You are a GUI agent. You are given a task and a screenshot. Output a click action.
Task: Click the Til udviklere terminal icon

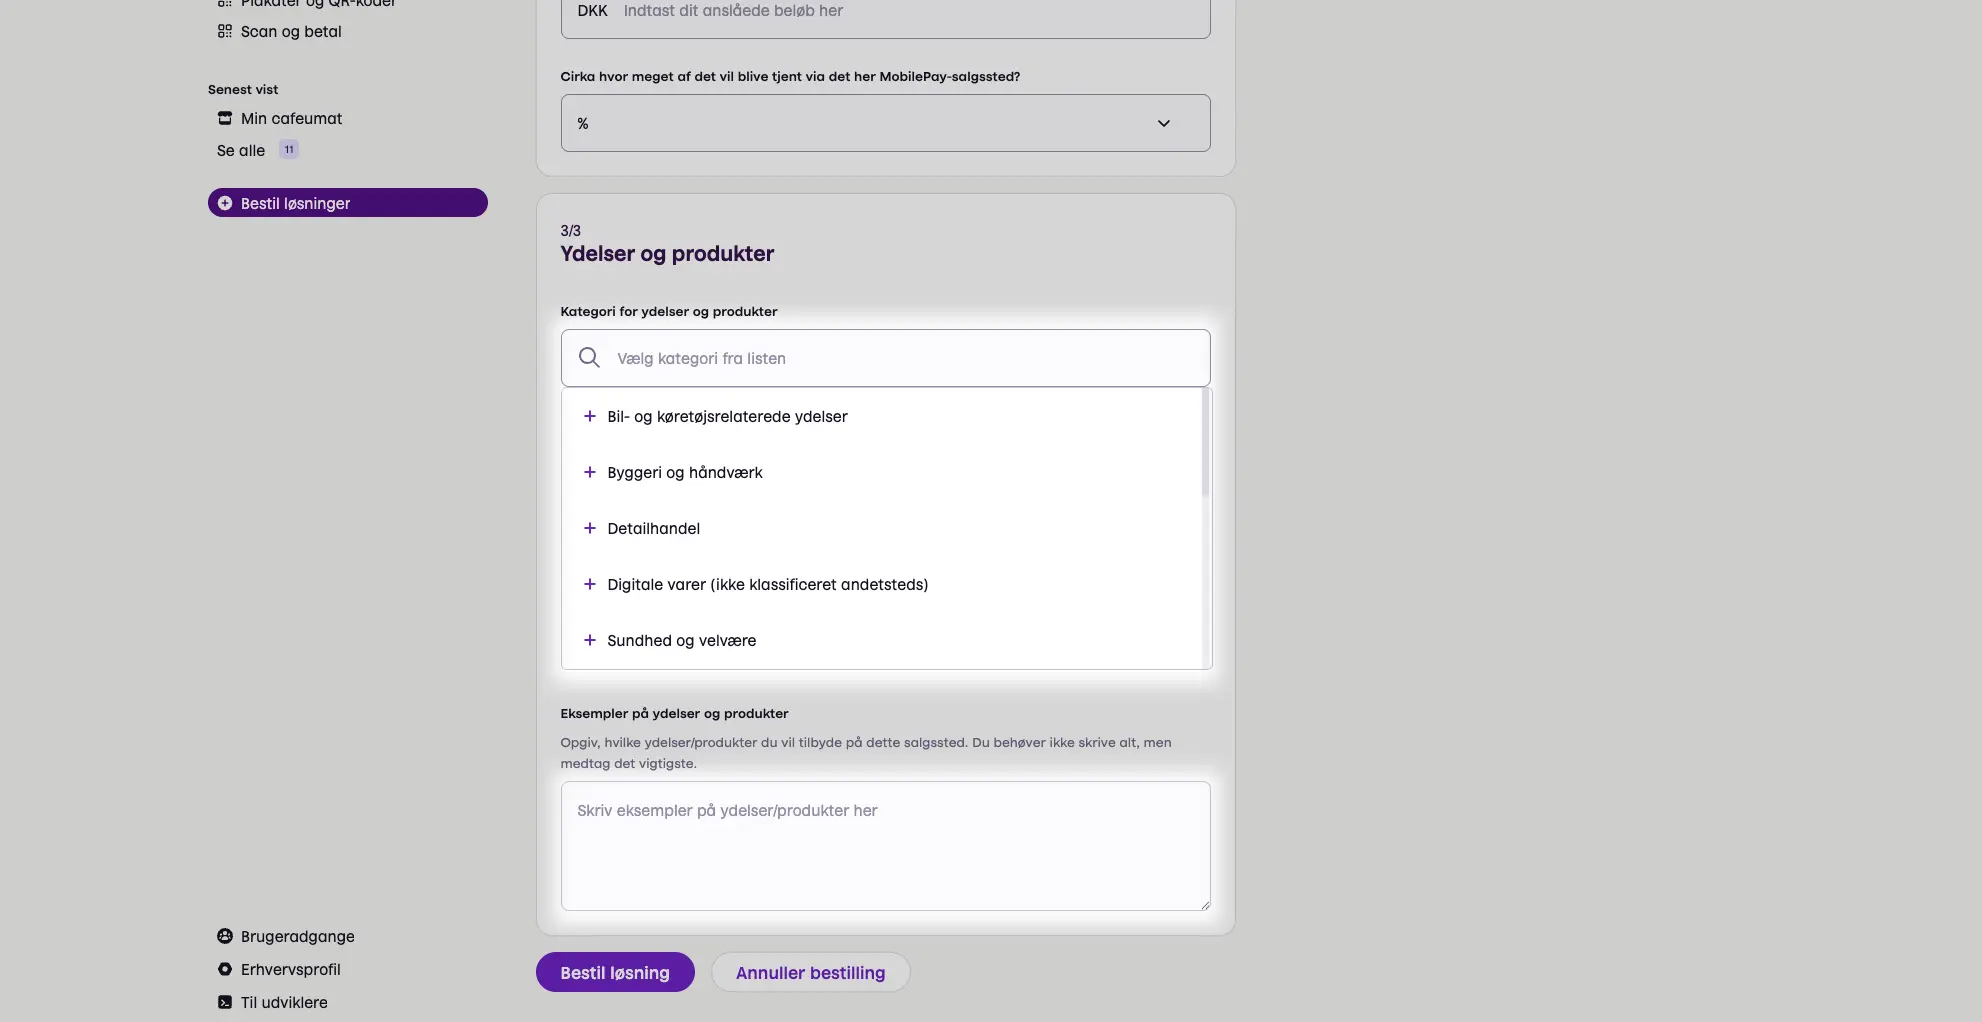(225, 1002)
